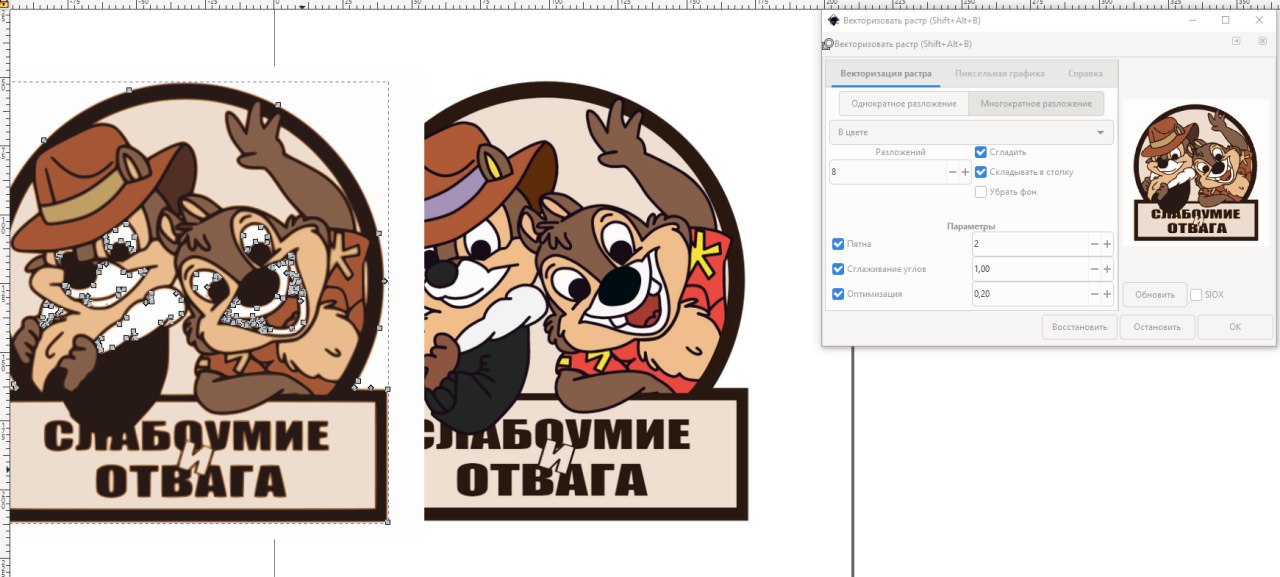
Task: Switch to Векторизация растра tab
Action: (885, 74)
